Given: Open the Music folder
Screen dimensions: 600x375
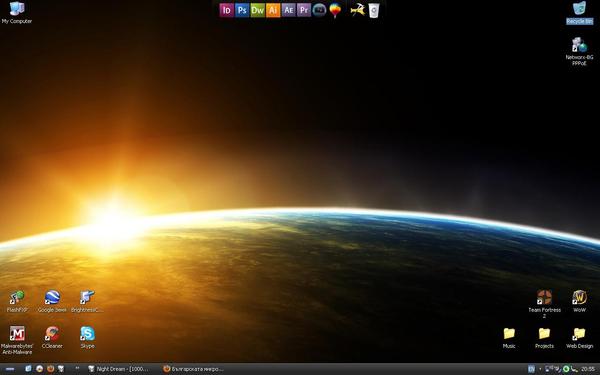Looking at the screenshot, I should tap(509, 338).
